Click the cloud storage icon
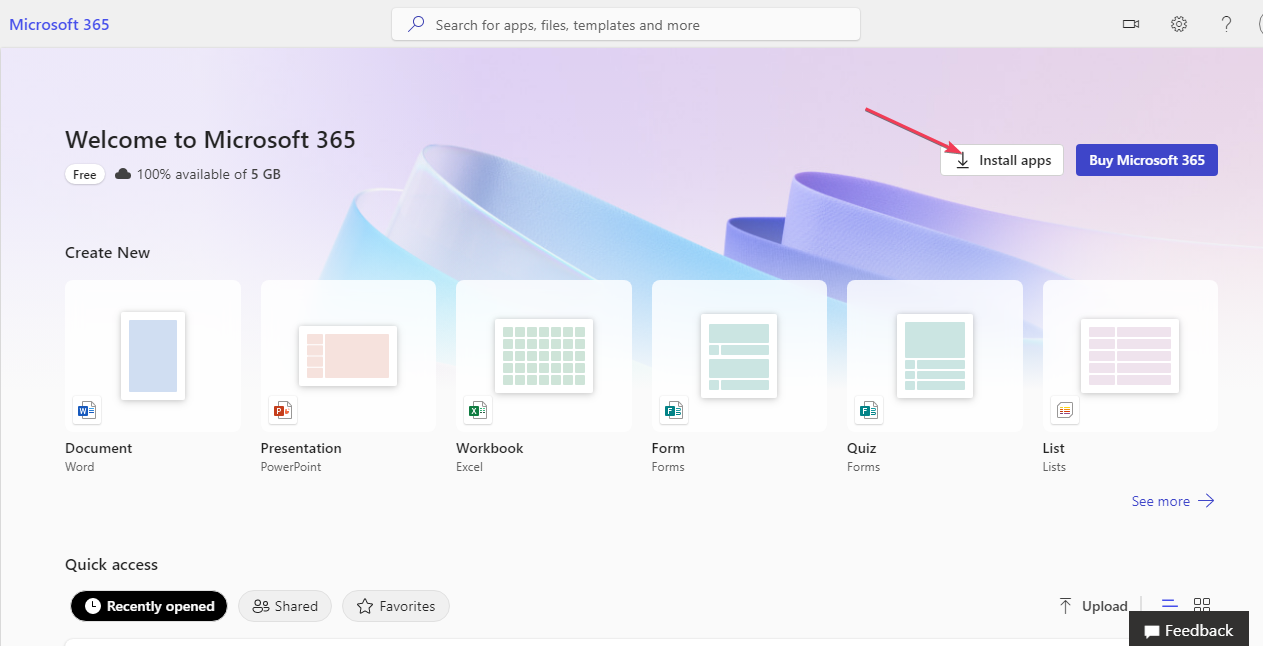 point(123,174)
